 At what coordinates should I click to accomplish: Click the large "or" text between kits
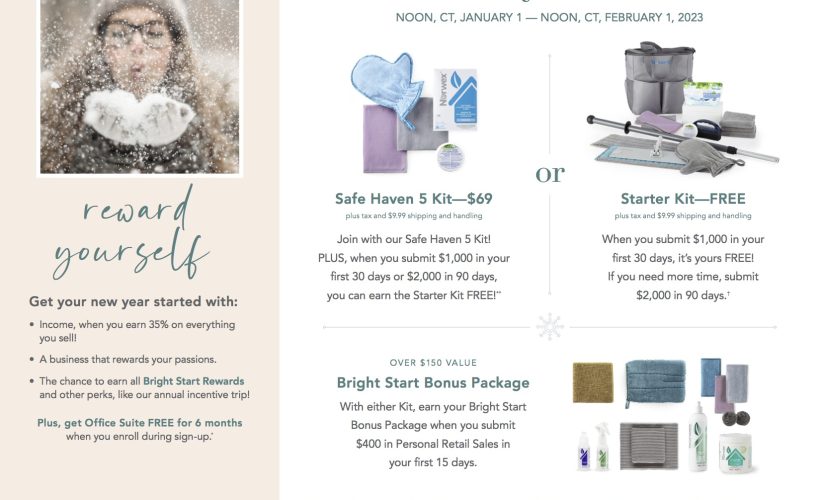point(550,174)
